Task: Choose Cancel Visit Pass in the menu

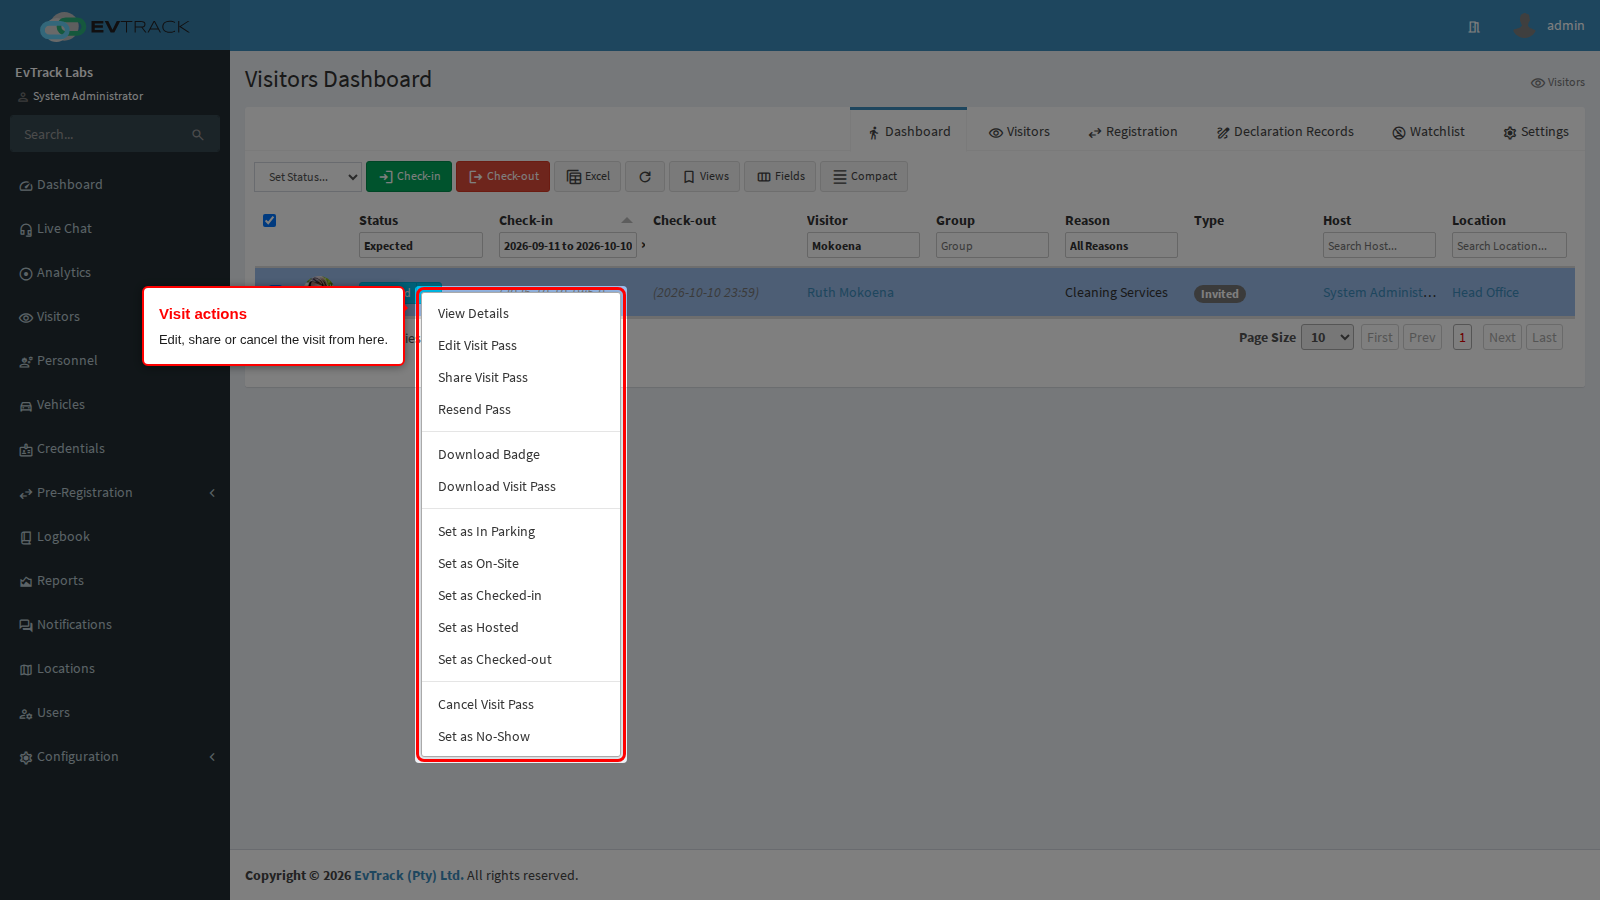Action: (521, 705)
